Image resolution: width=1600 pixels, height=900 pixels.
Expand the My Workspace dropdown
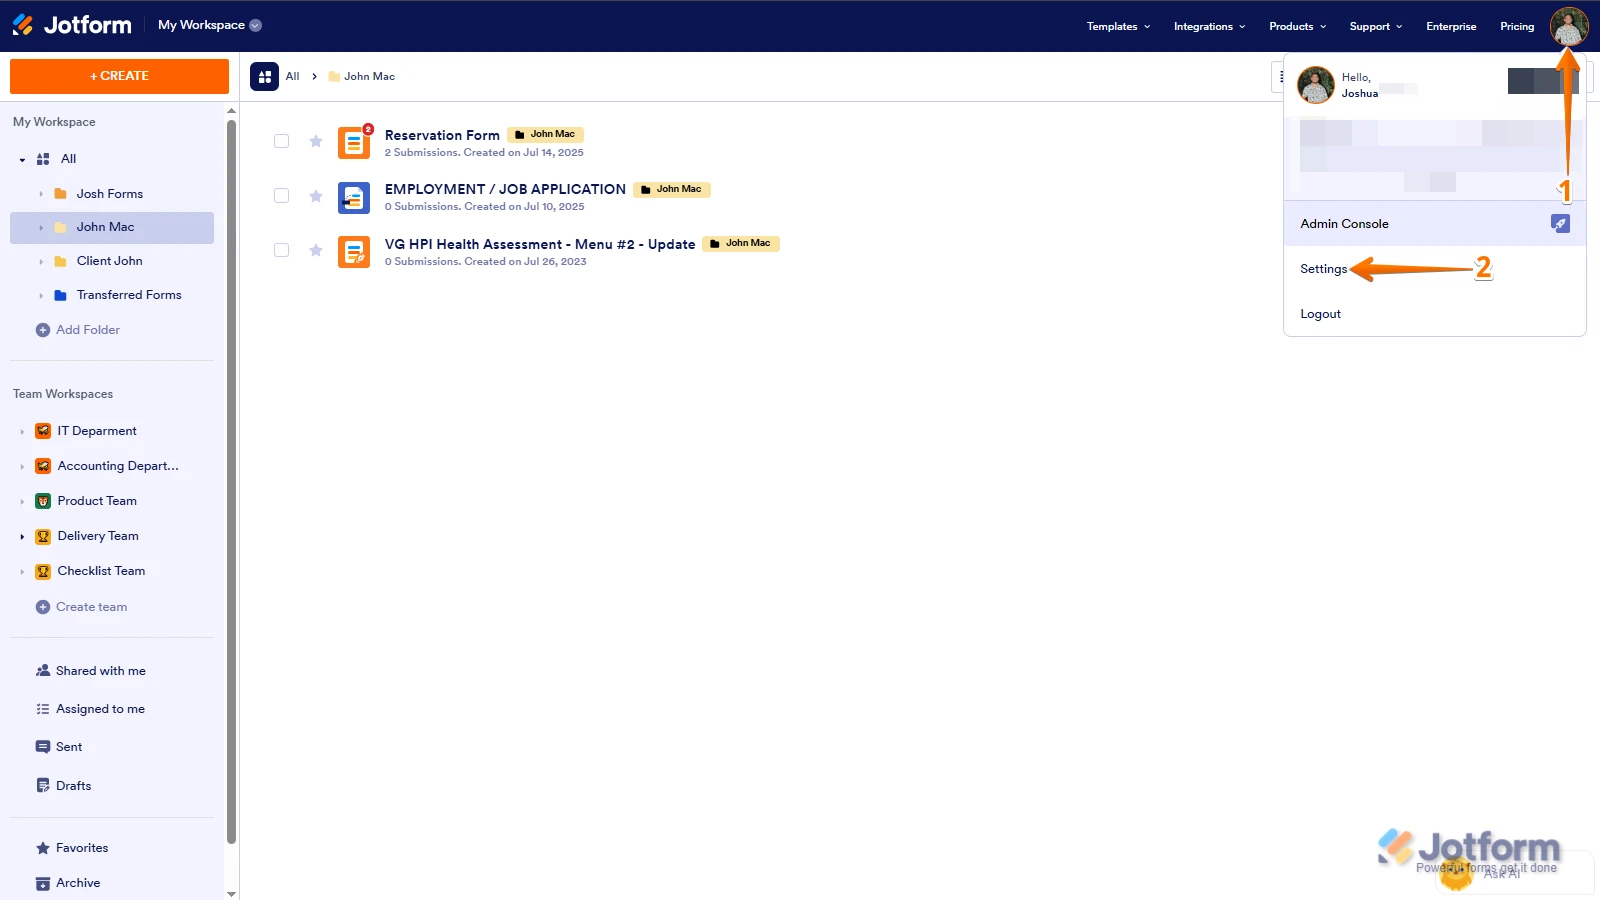pyautogui.click(x=254, y=25)
